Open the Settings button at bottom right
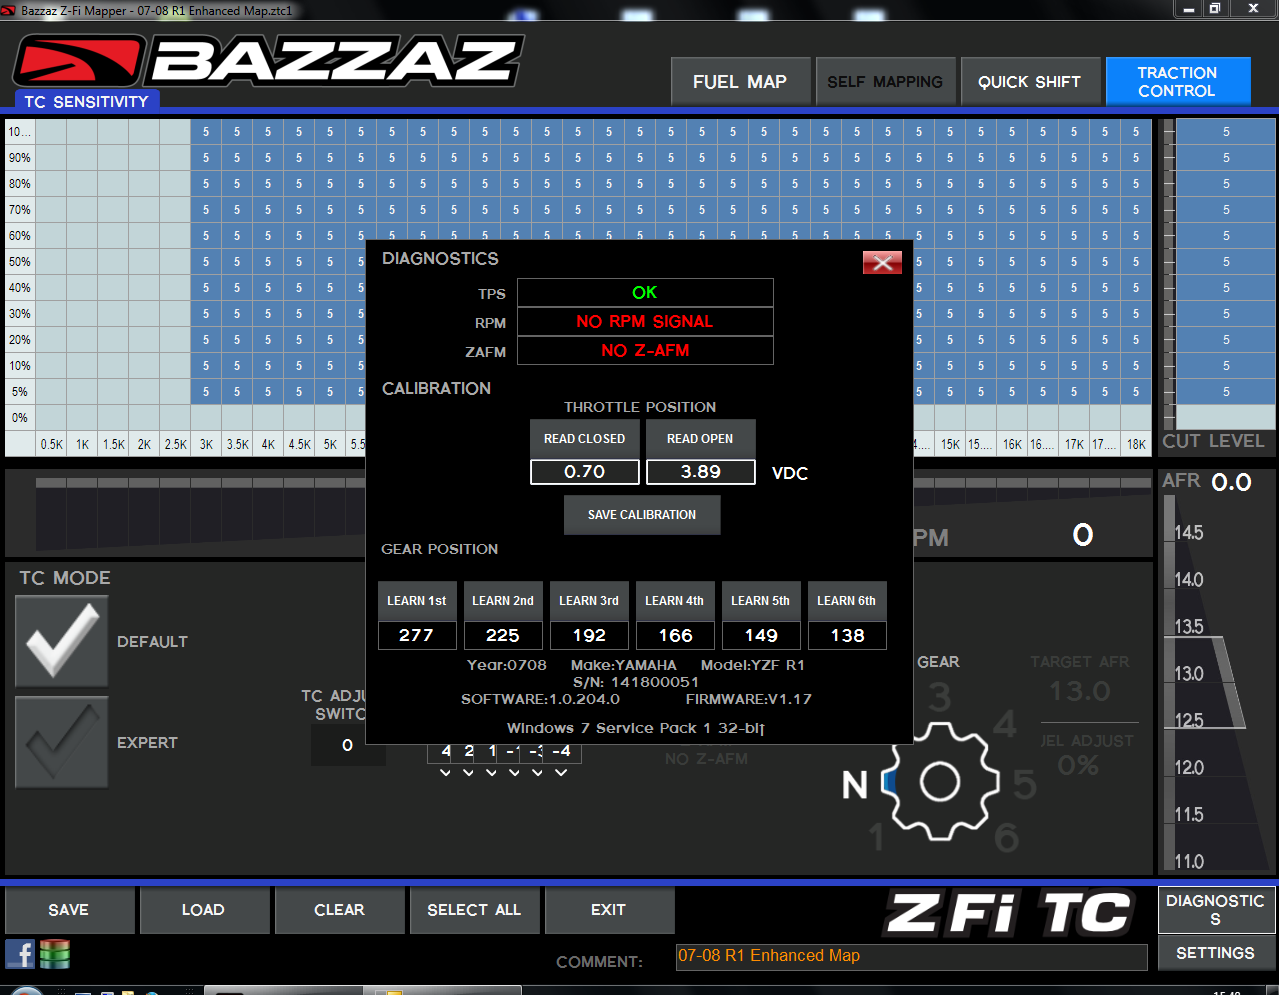 (x=1215, y=953)
